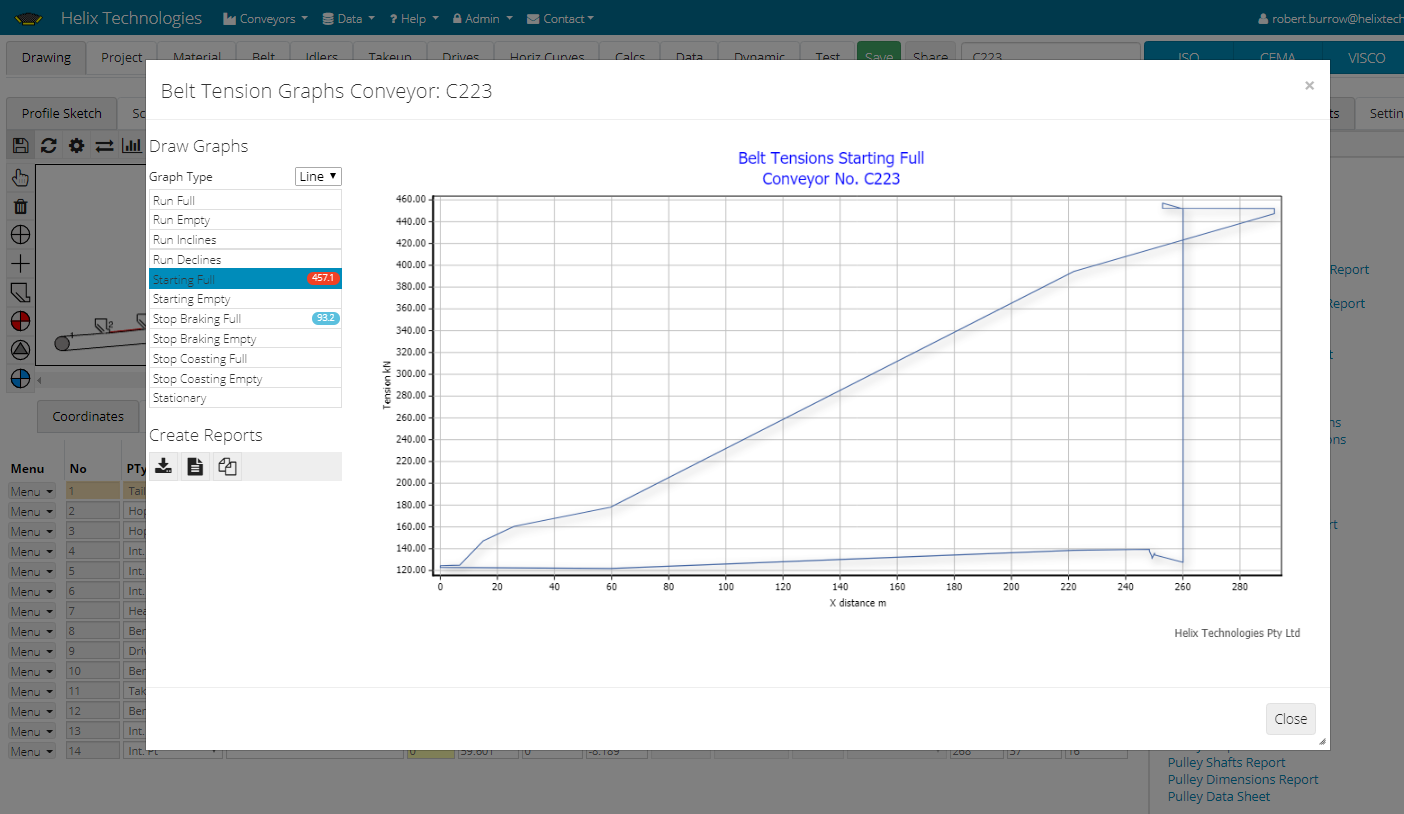
Task: Switch to the Drawing tab
Action: point(46,57)
